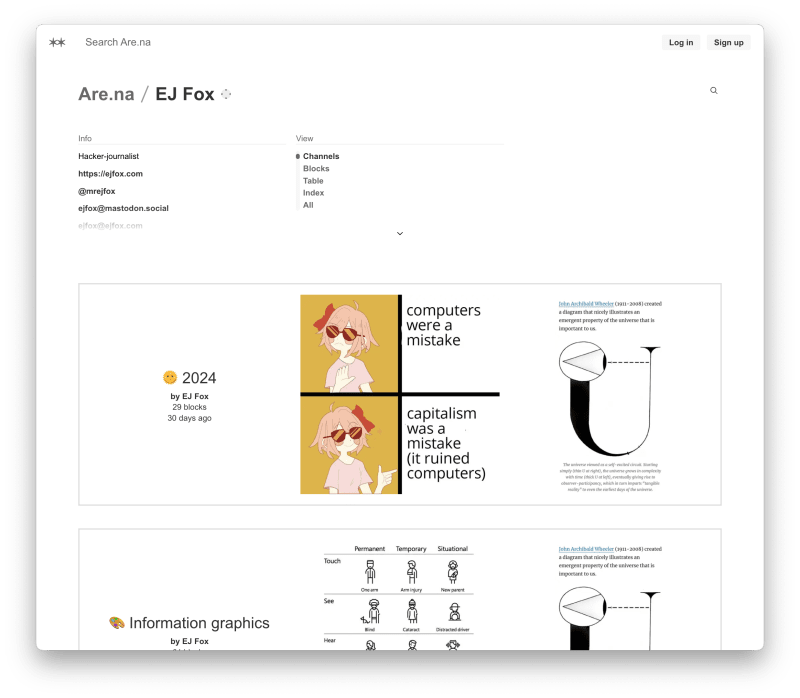The height and width of the screenshot is (698, 800).
Task: Click the search magnifier icon near the profile header
Action: [714, 90]
